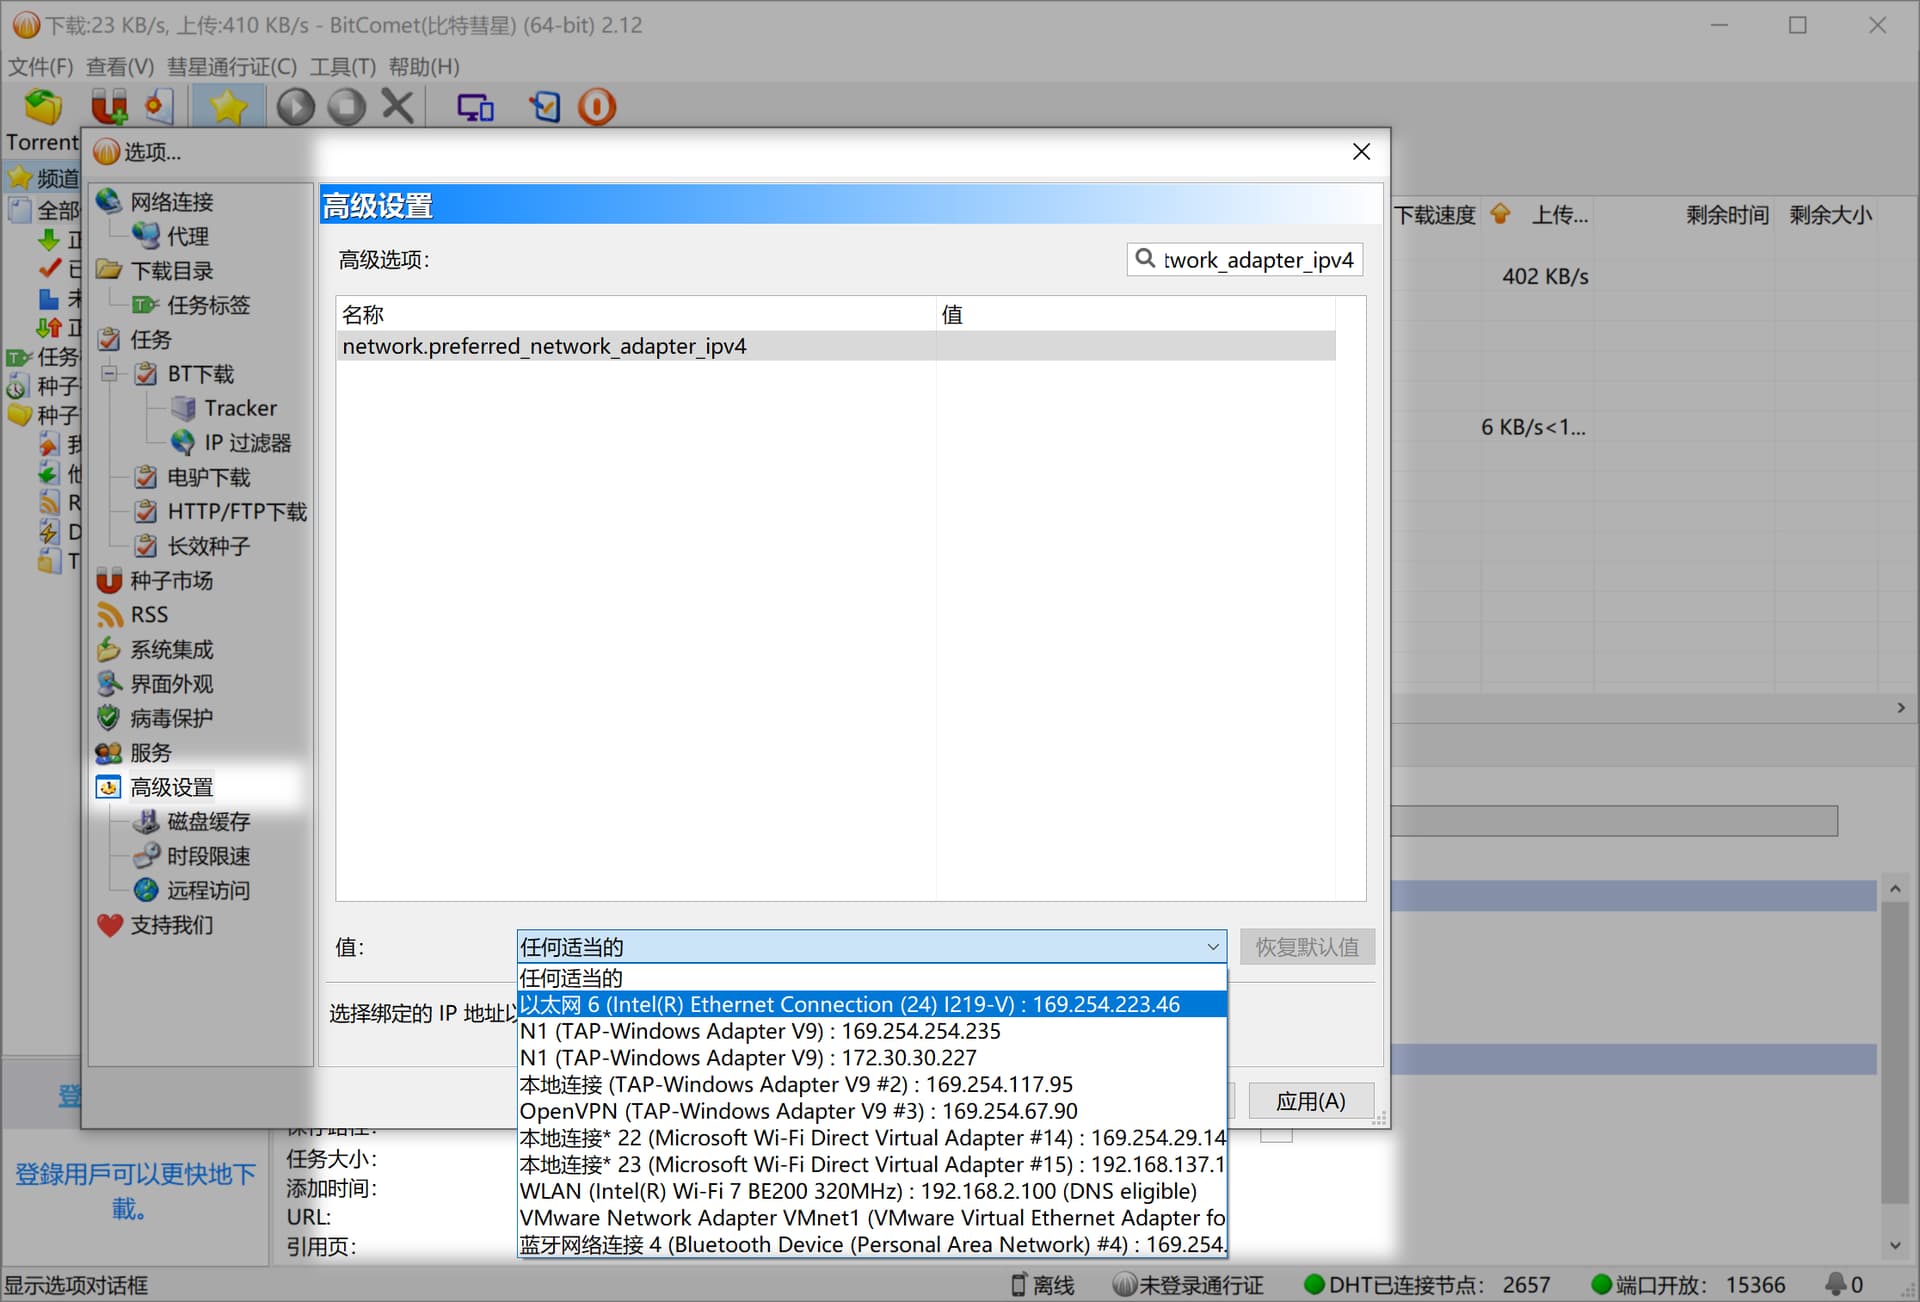The height and width of the screenshot is (1302, 1920).
Task: Click the delete task X toolbar icon
Action: [398, 106]
